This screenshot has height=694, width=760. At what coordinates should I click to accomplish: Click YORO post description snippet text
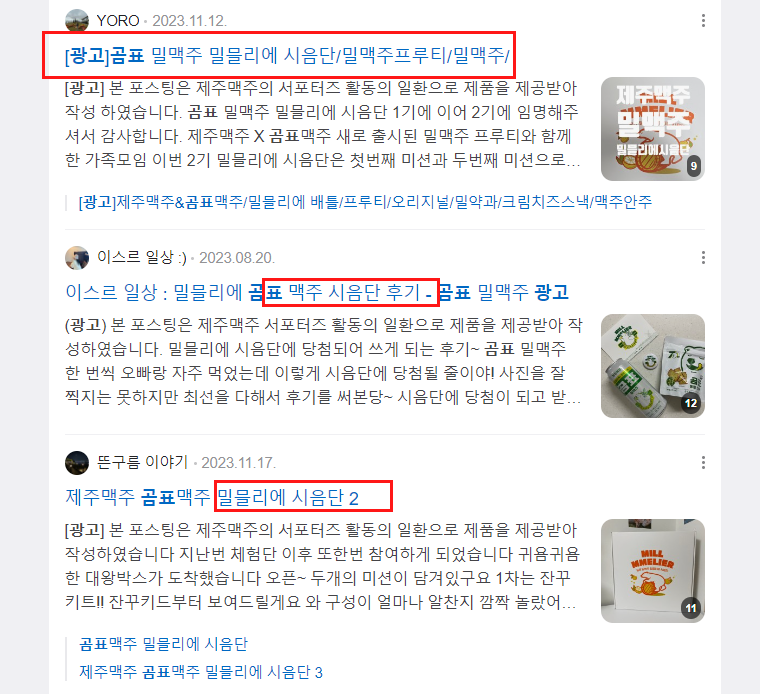coord(323,124)
